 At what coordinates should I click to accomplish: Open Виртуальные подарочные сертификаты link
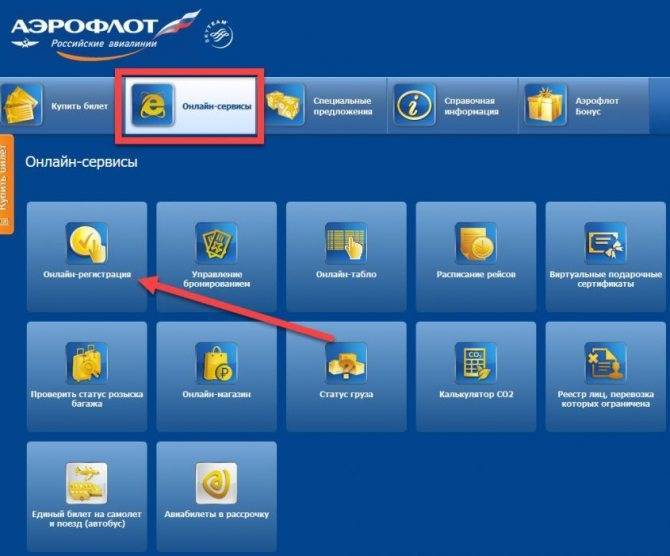pyautogui.click(x=605, y=279)
